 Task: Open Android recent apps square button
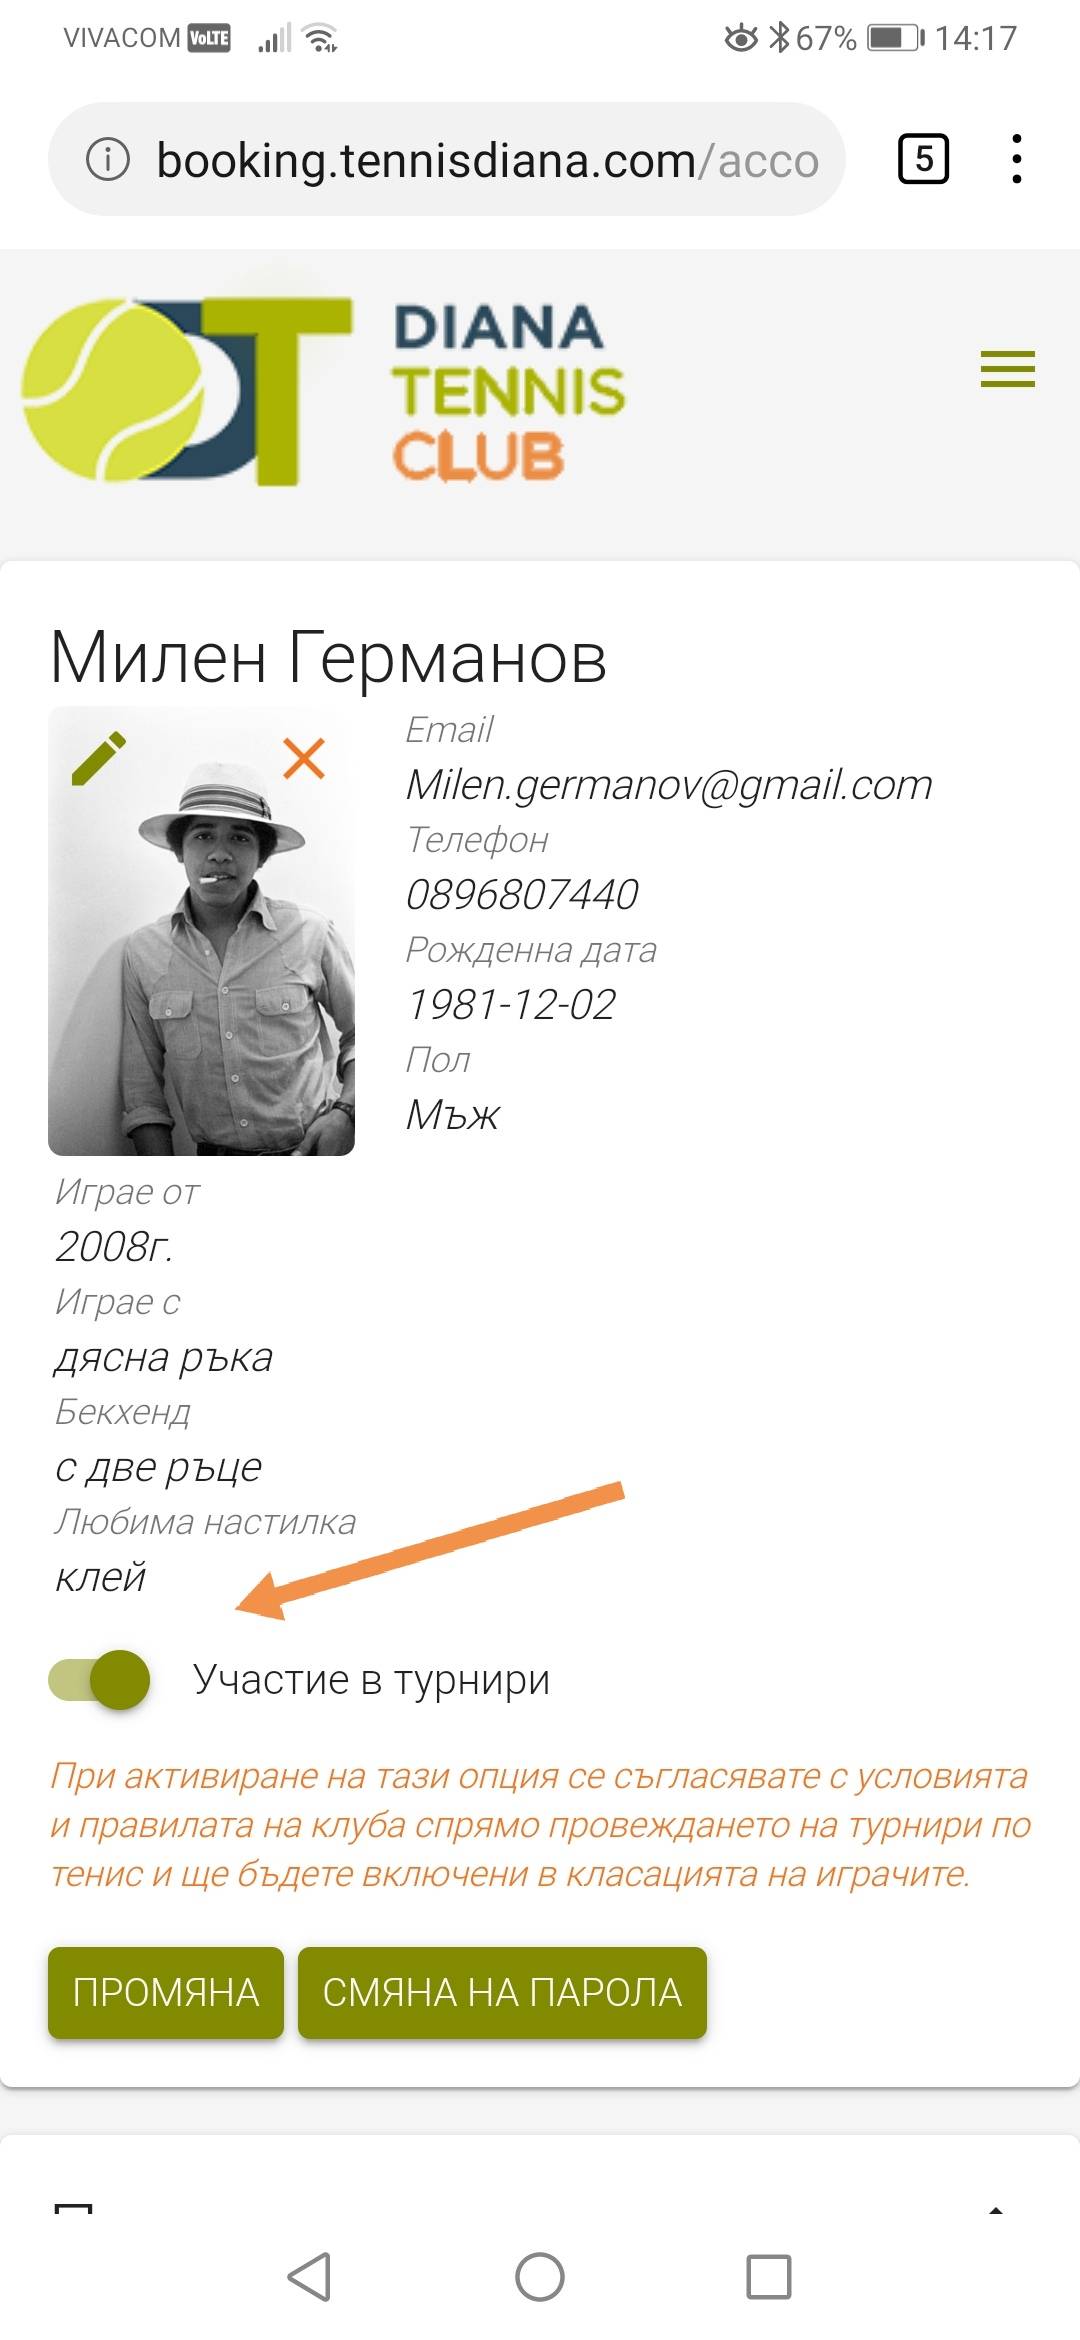769,2277
